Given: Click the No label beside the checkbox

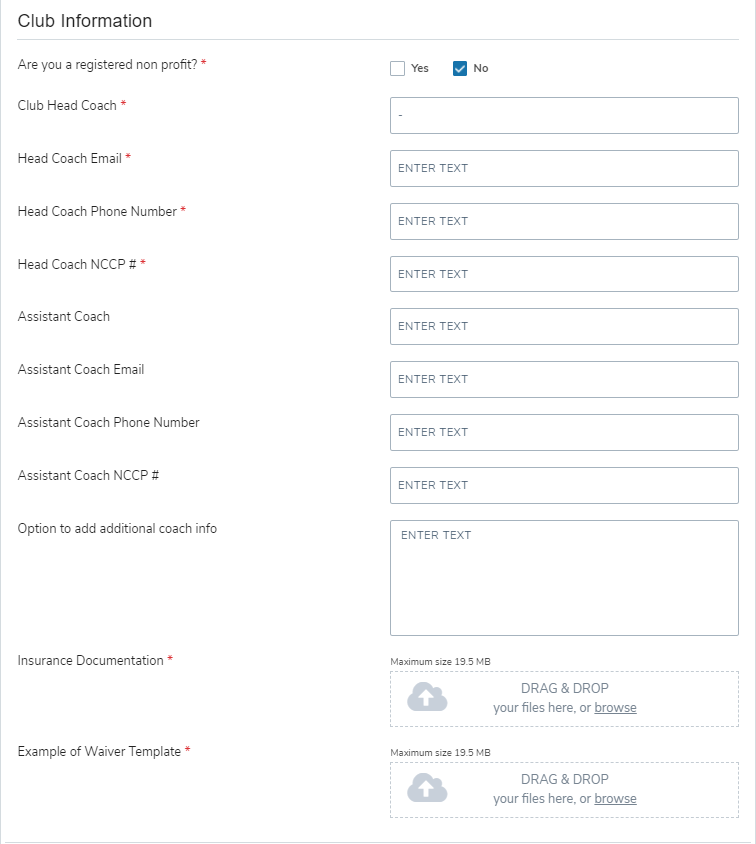Looking at the screenshot, I should (x=481, y=69).
